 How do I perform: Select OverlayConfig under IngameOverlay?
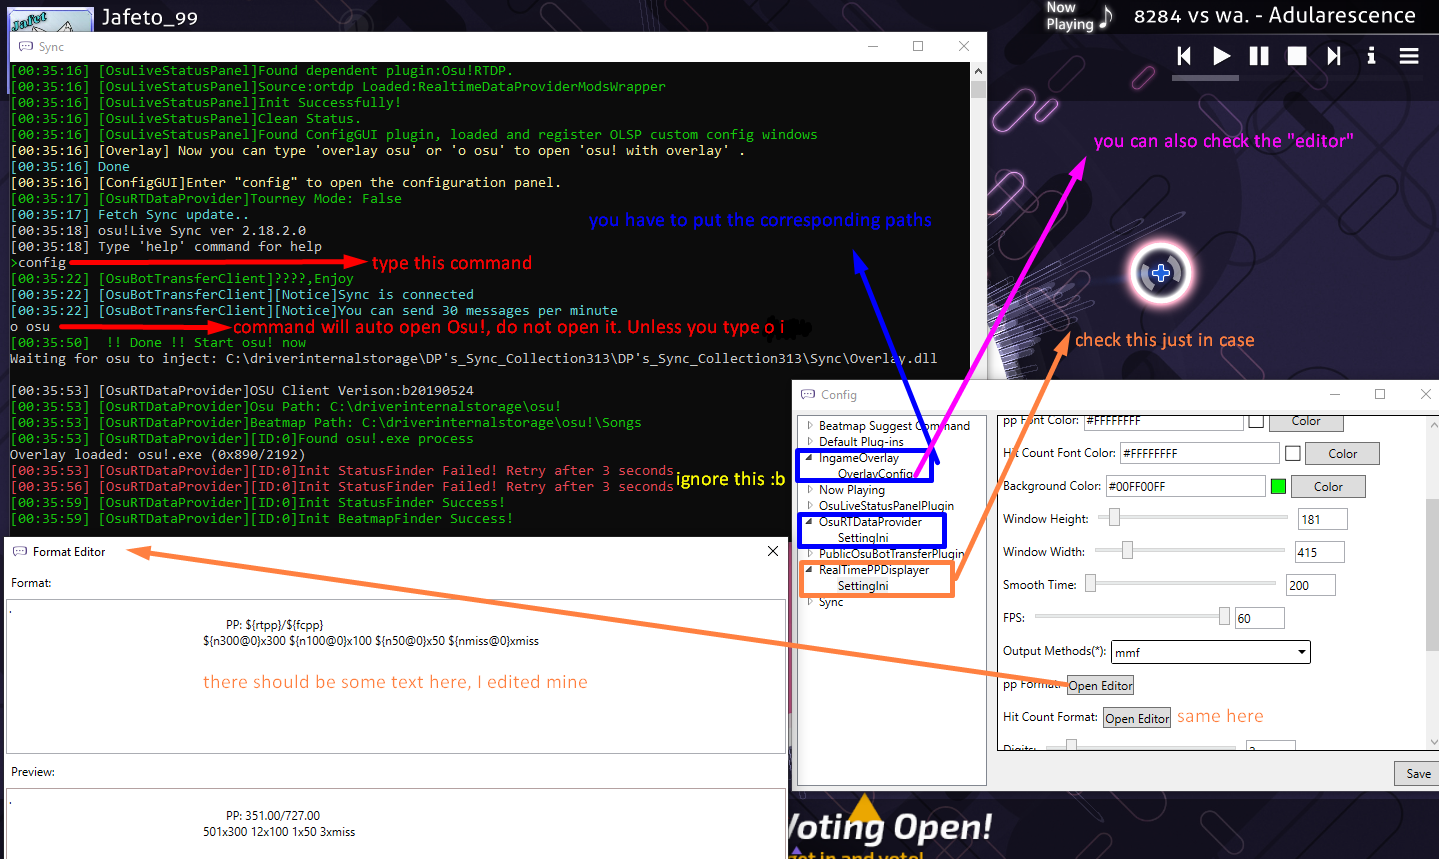[875, 474]
